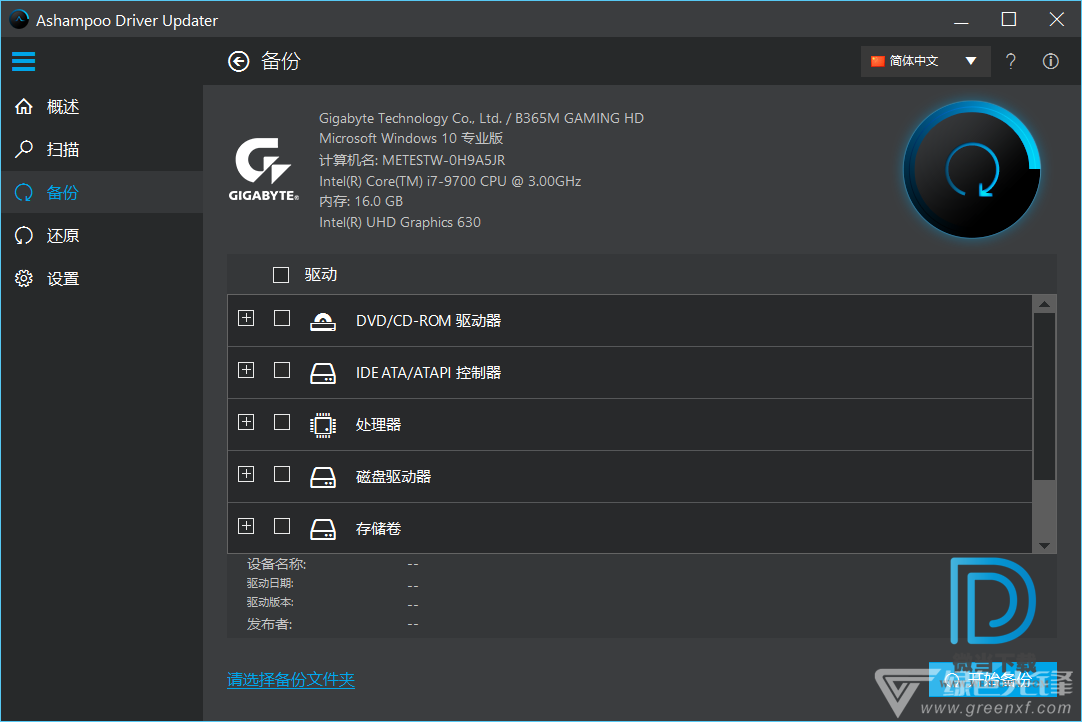Click the 驱动日期 label
The height and width of the screenshot is (722, 1082).
tap(270, 583)
